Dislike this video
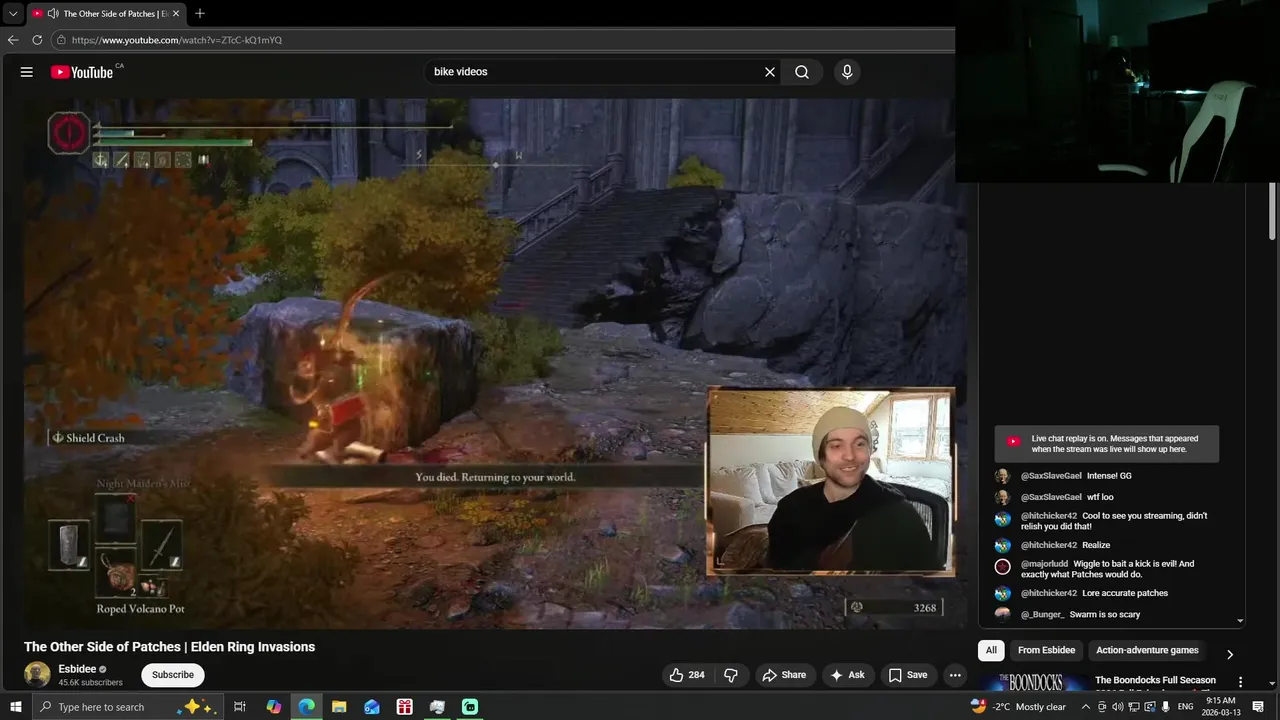Image resolution: width=1280 pixels, height=720 pixels. pyautogui.click(x=731, y=675)
